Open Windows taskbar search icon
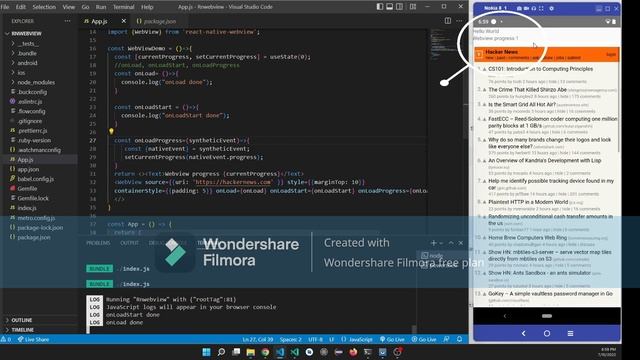This screenshot has height=360, width=640. [221, 352]
